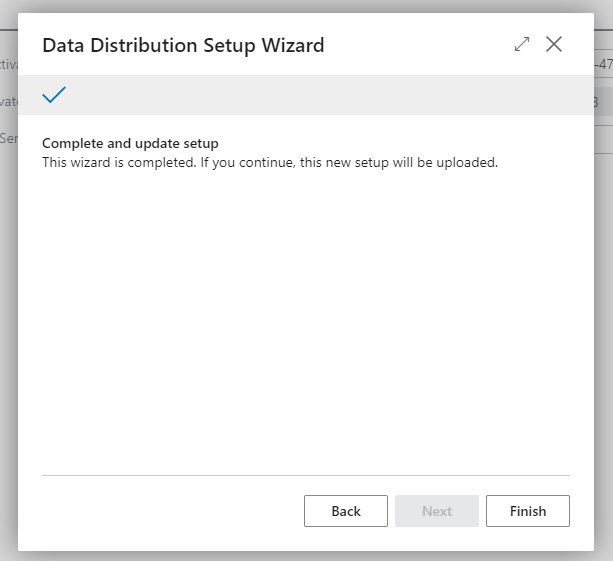Viewport: 613px width, 561px height.
Task: Click the separator line above the buttons
Action: pos(305,475)
